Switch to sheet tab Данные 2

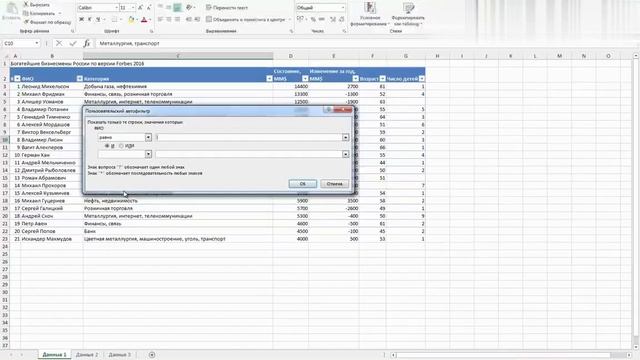[x=87, y=355]
